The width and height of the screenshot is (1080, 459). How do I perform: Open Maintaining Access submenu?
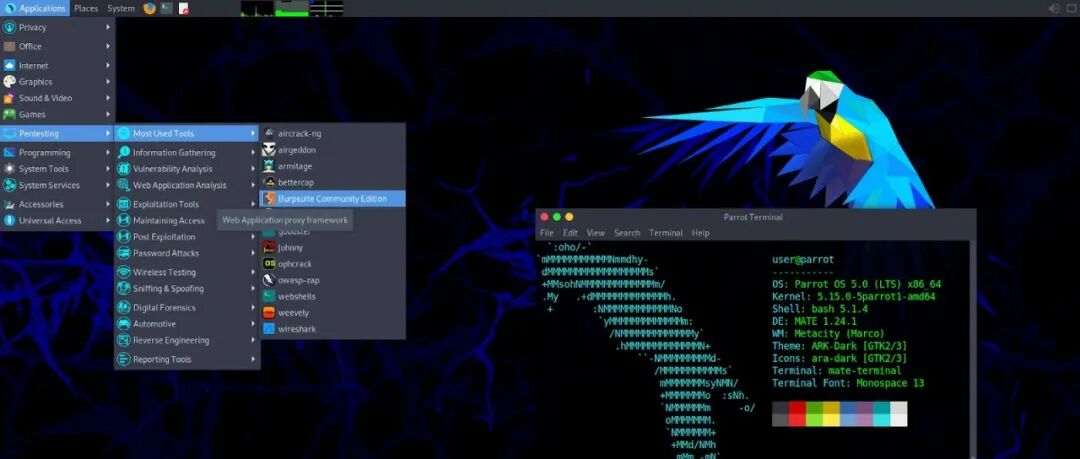point(165,221)
